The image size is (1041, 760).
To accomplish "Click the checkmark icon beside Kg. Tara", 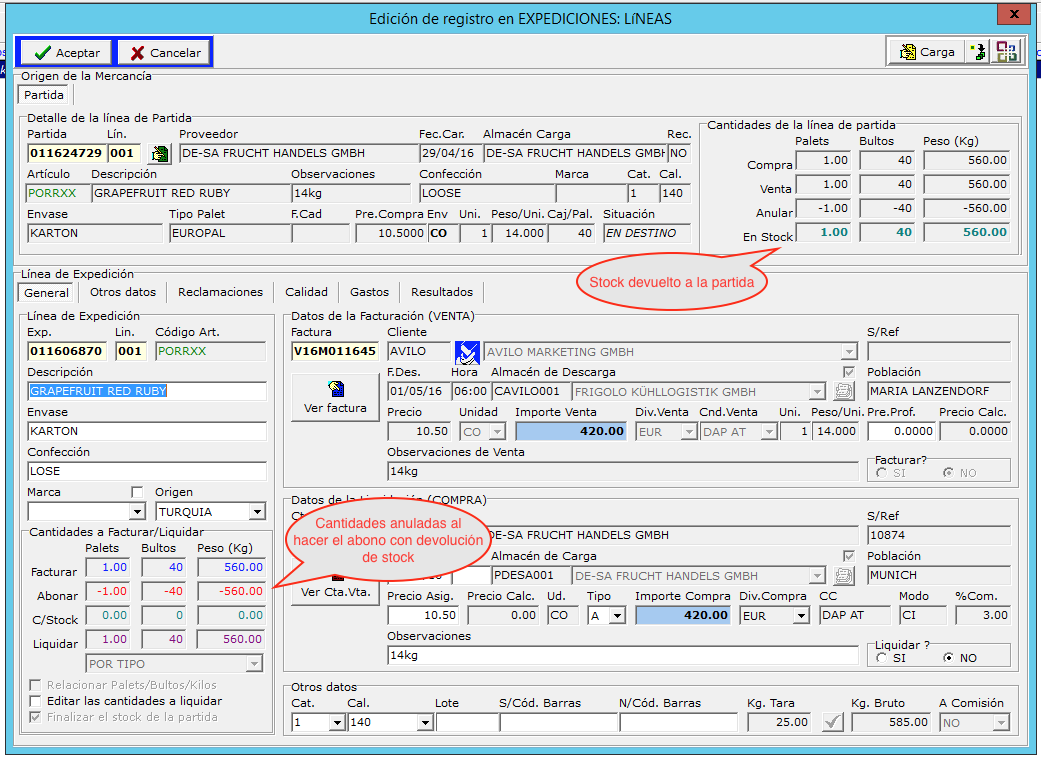I will [832, 722].
